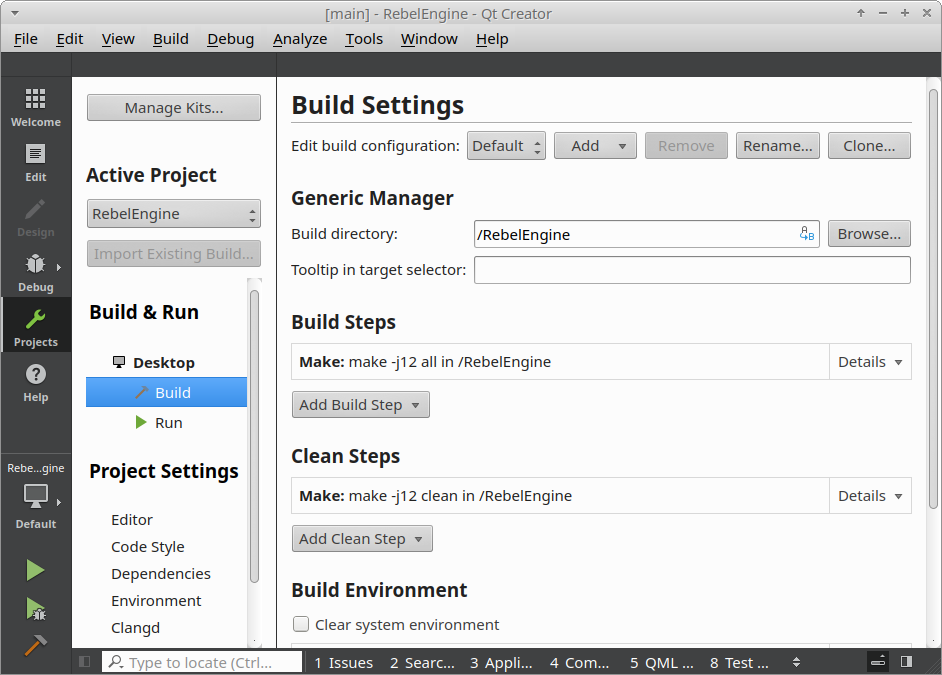The height and width of the screenshot is (675, 942).
Task: Open the File menu
Action: (x=25, y=39)
